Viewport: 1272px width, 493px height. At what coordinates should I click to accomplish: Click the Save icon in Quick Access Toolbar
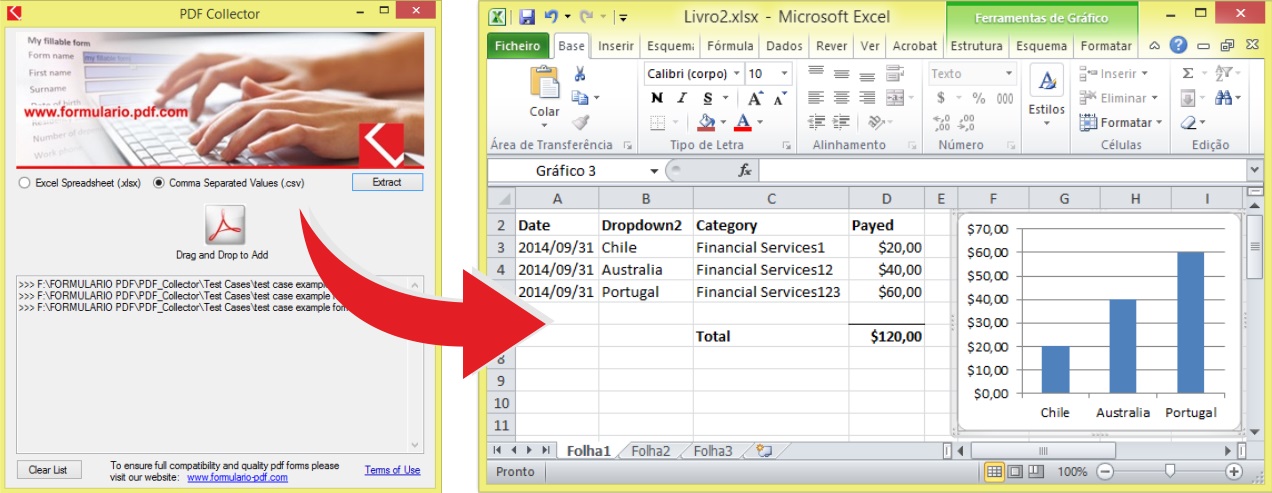(x=526, y=17)
